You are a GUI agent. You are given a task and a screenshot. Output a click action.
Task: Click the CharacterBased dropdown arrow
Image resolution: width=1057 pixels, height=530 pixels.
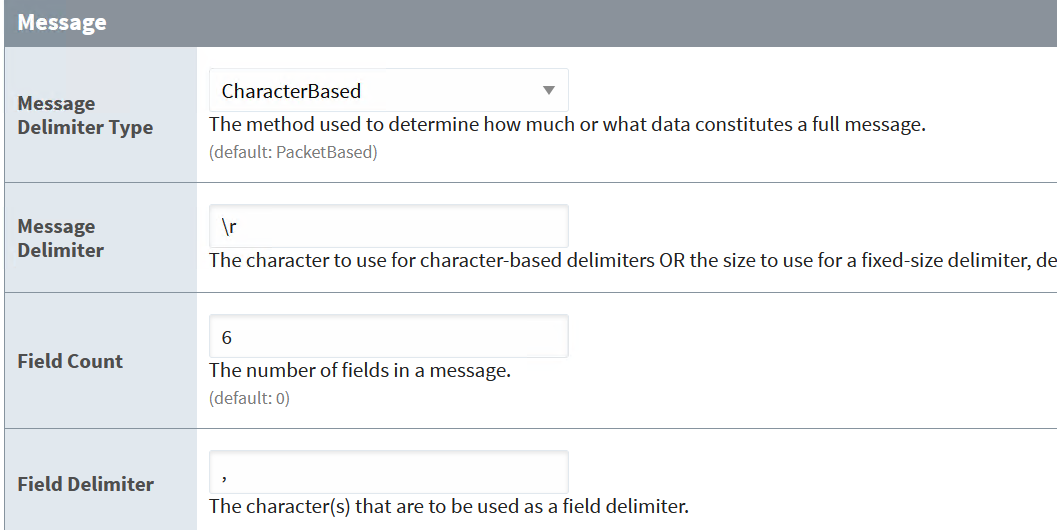(548, 91)
